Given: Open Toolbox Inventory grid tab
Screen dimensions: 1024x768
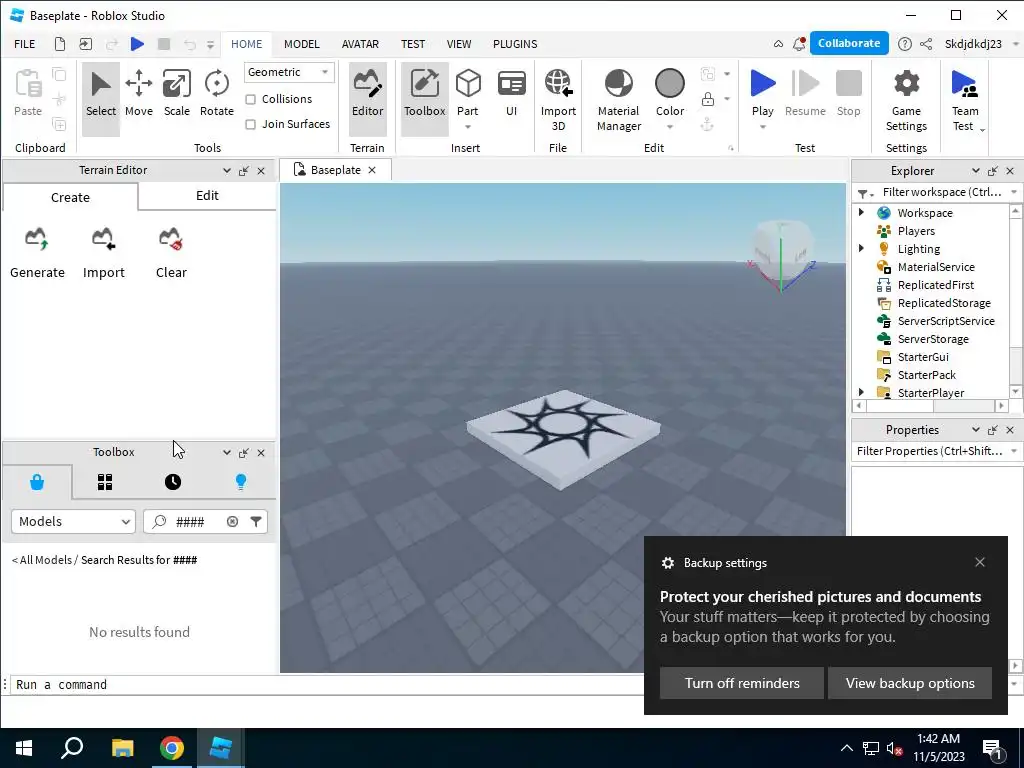Looking at the screenshot, I should pos(104,482).
